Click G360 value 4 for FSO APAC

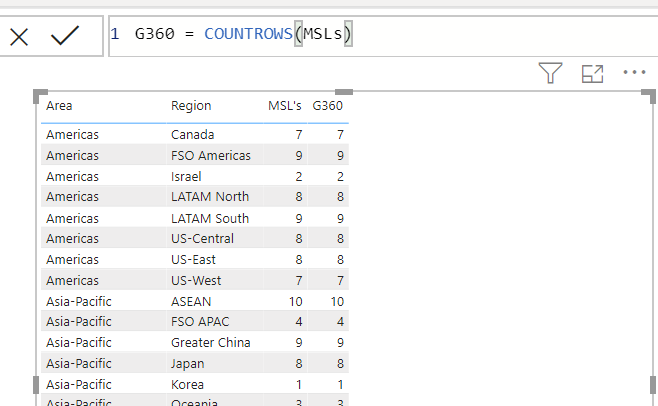point(340,322)
